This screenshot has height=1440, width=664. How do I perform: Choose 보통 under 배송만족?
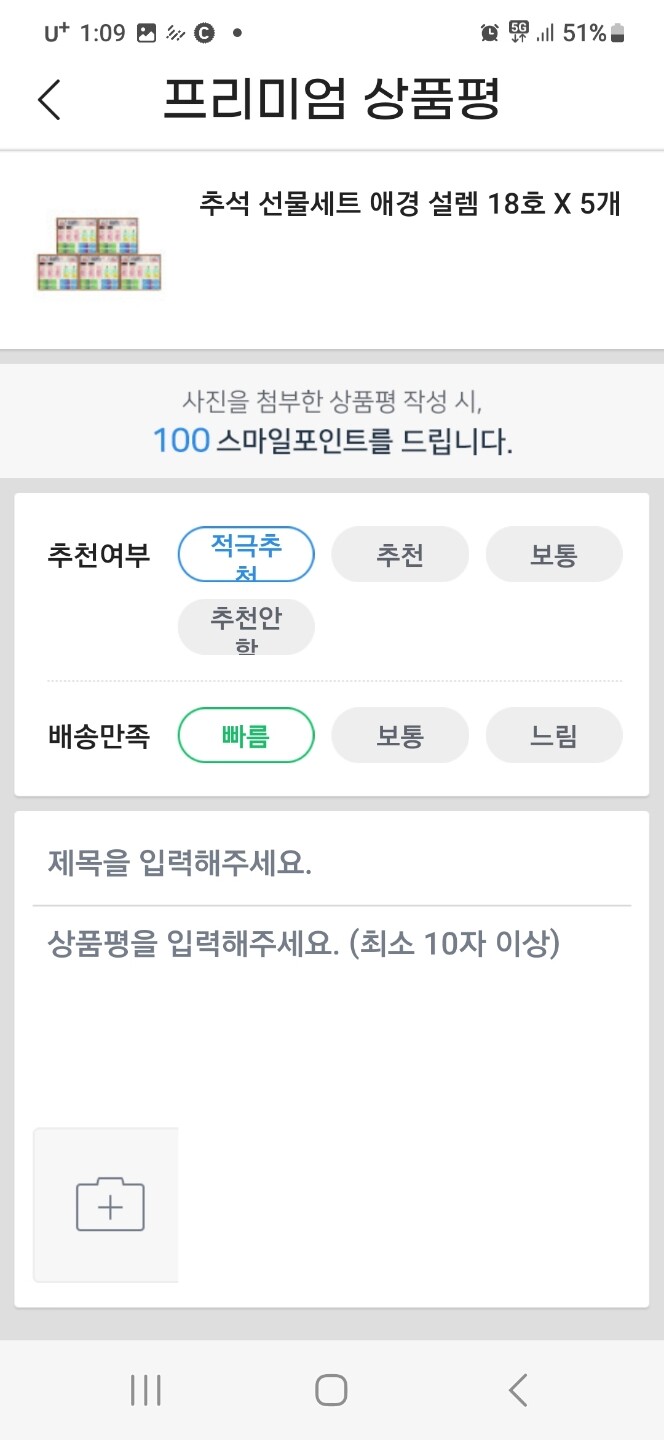coord(400,734)
